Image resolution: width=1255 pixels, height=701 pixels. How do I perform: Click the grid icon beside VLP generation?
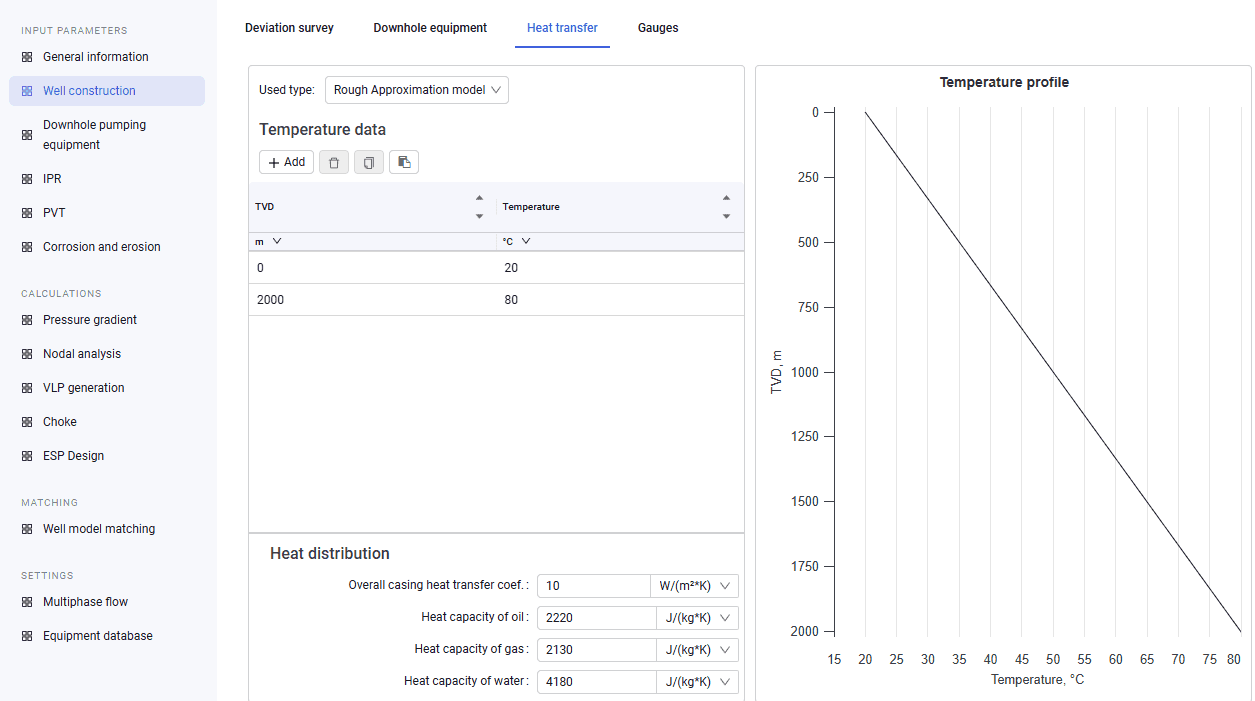point(27,388)
